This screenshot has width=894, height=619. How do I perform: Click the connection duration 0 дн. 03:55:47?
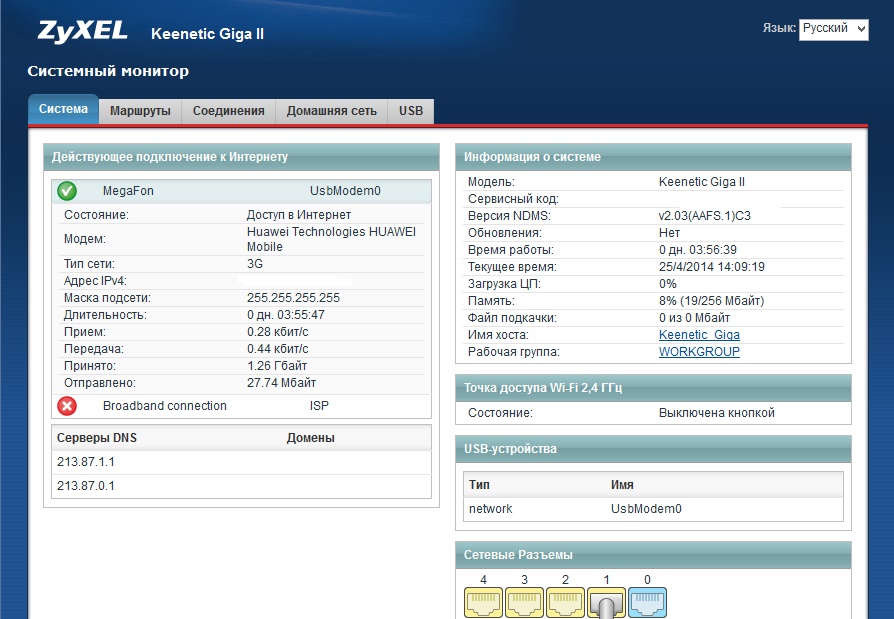pos(286,315)
